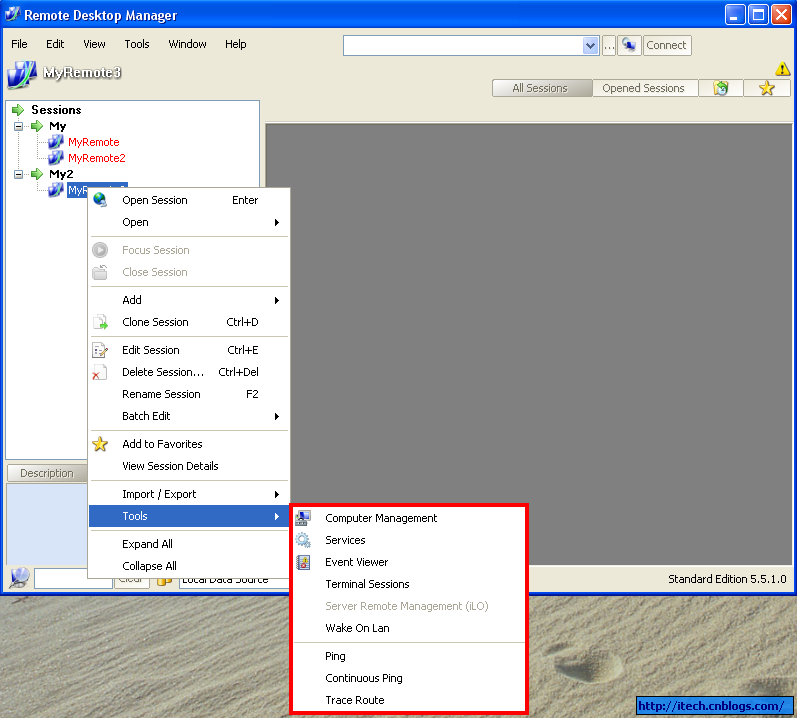Select Collapse All in context menu
797x718 pixels.
click(x=189, y=566)
